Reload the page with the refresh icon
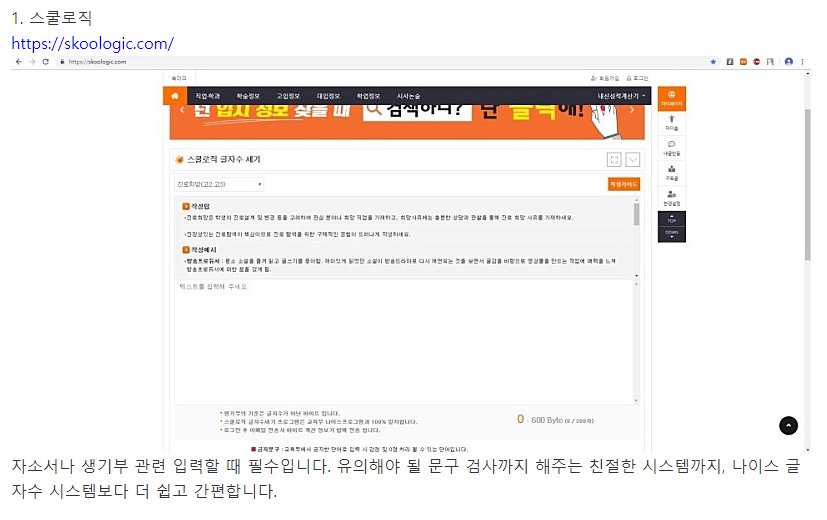Viewport: 827px width, 520px height. click(x=46, y=62)
